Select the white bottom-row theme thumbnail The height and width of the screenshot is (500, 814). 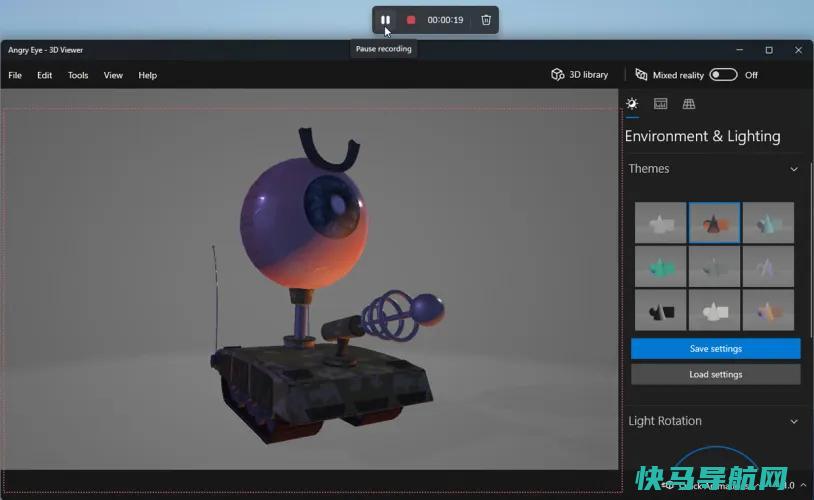tap(714, 310)
